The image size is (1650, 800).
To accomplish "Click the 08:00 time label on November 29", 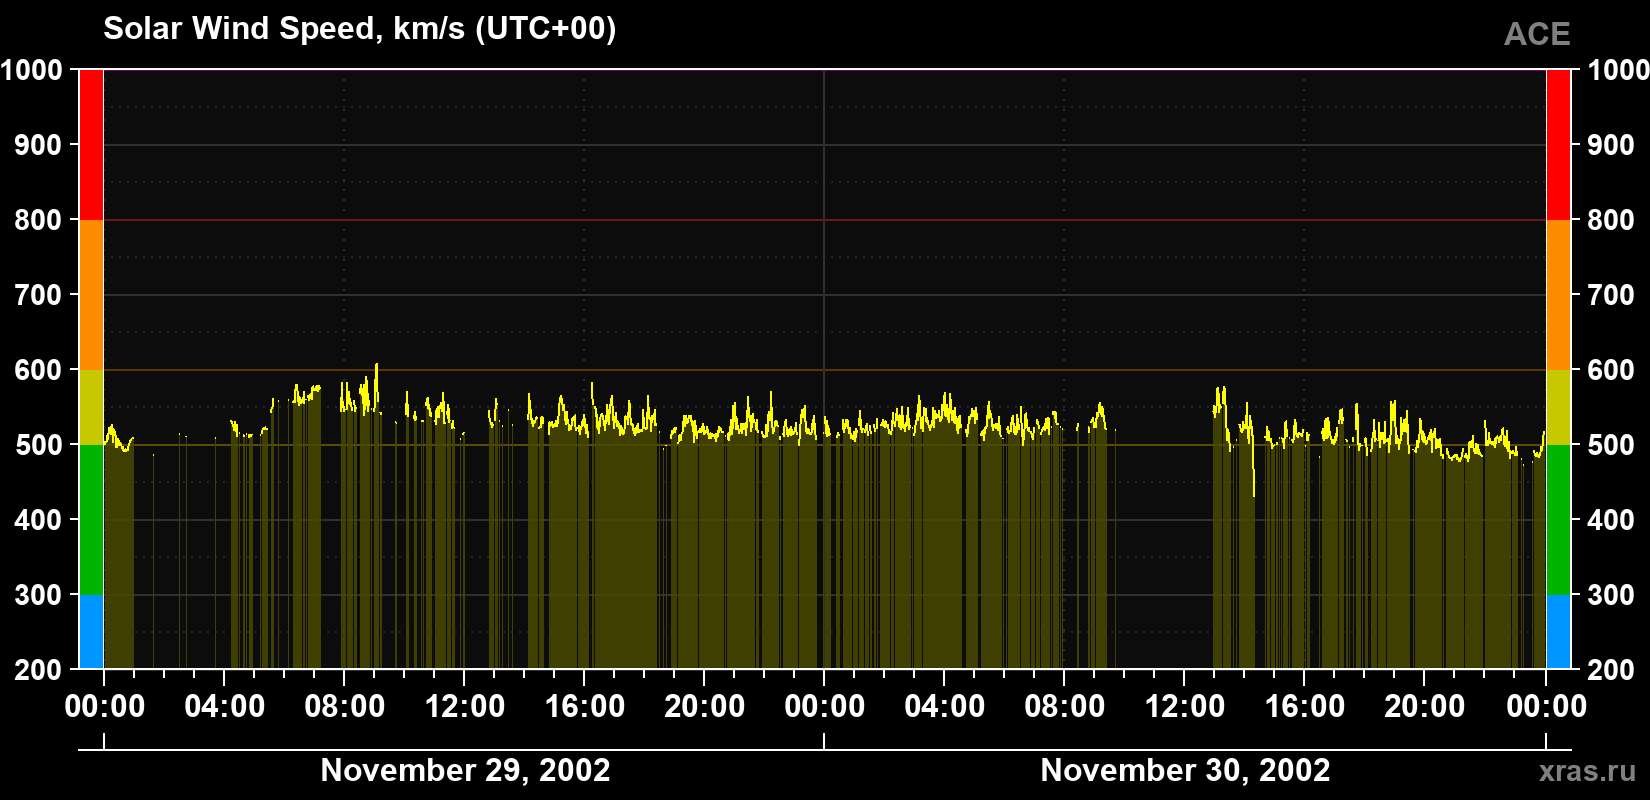I will tap(345, 707).
